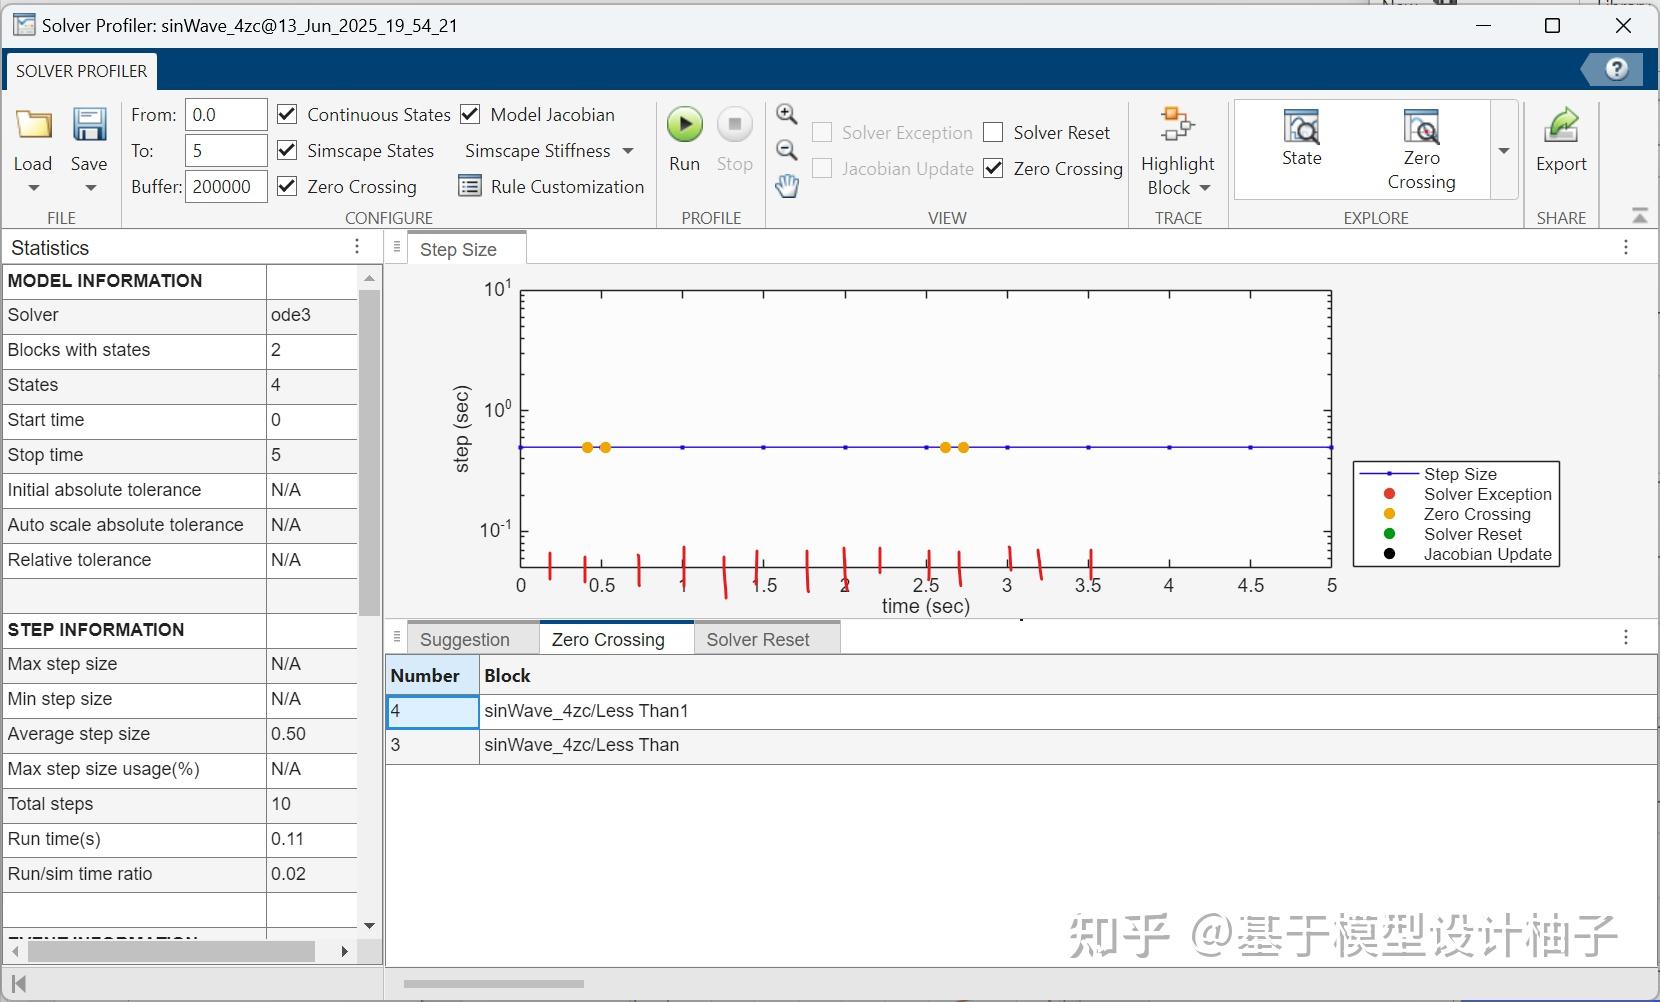Collapse the toolstrip with the arrow

[1639, 216]
